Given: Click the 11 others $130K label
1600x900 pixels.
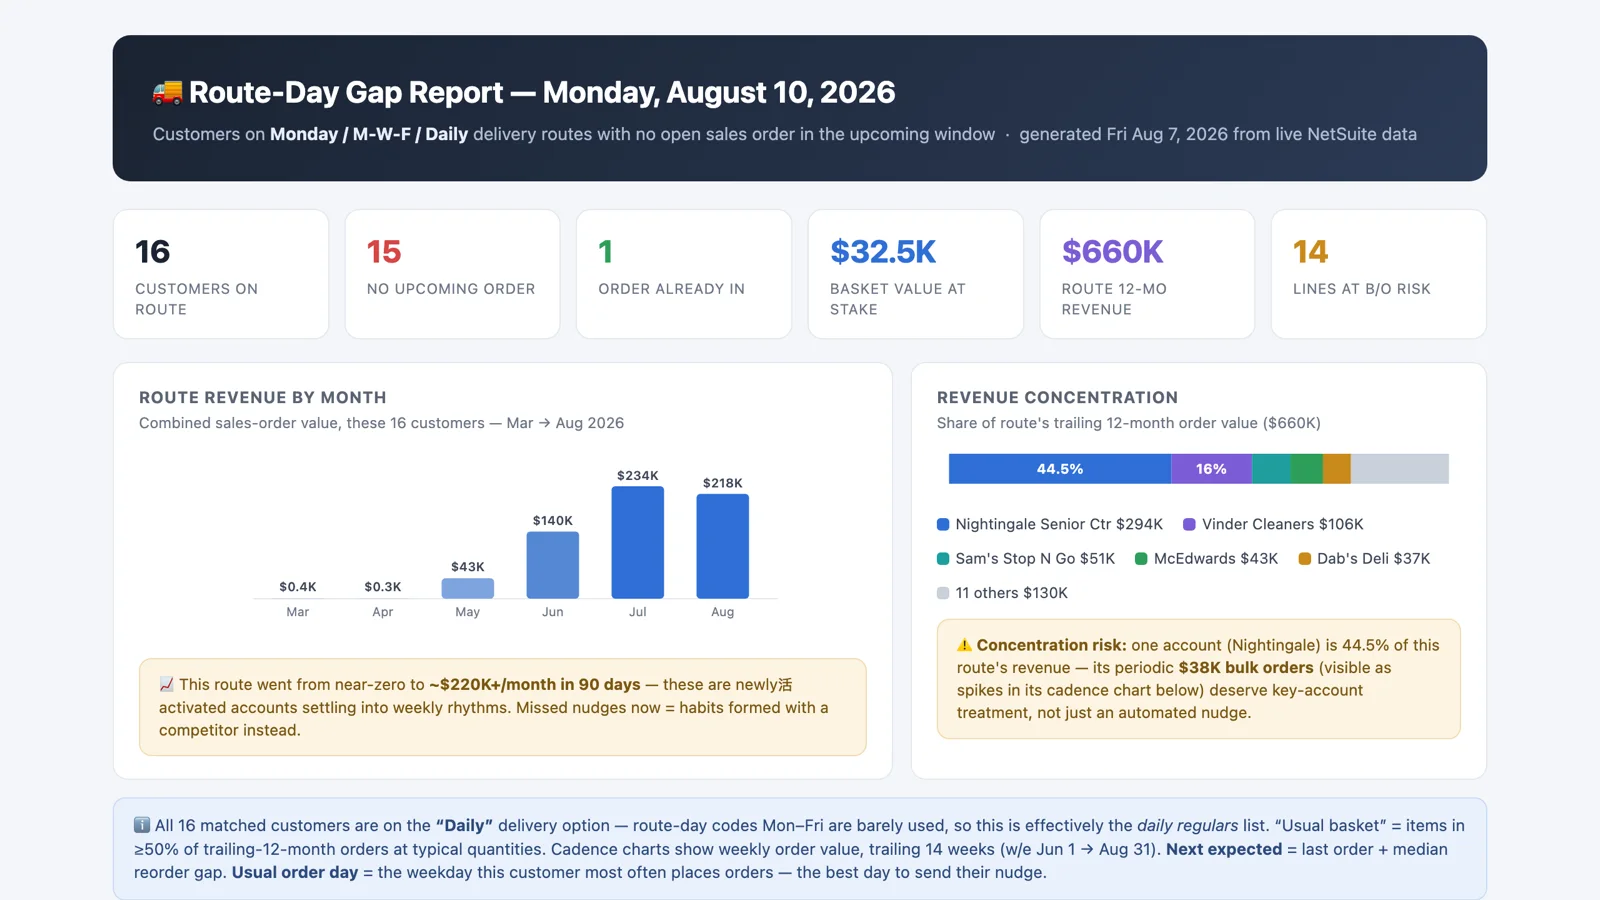Looking at the screenshot, I should [1012, 593].
